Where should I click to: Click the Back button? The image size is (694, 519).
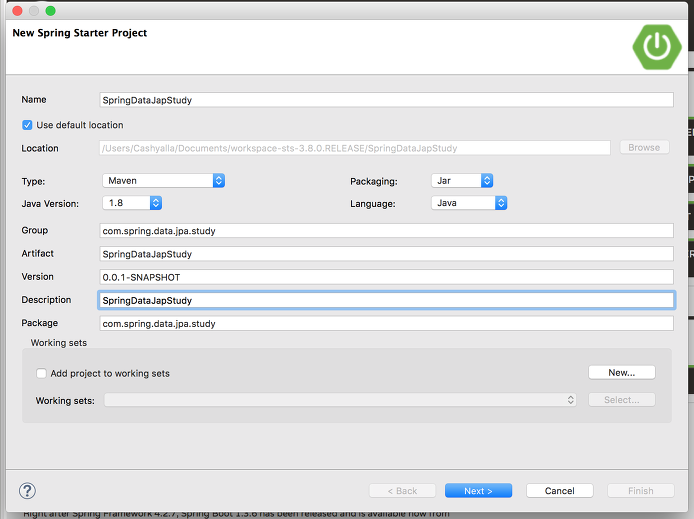tap(402, 491)
